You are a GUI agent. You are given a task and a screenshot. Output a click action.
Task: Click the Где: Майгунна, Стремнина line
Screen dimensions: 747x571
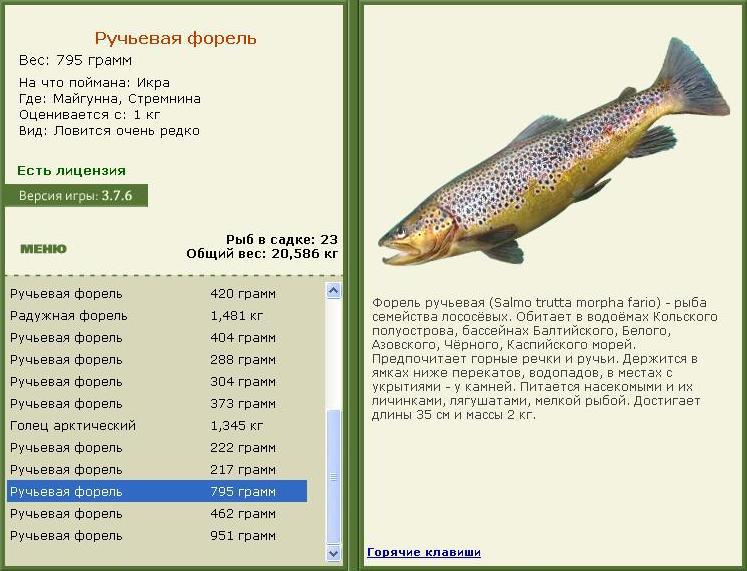point(110,99)
